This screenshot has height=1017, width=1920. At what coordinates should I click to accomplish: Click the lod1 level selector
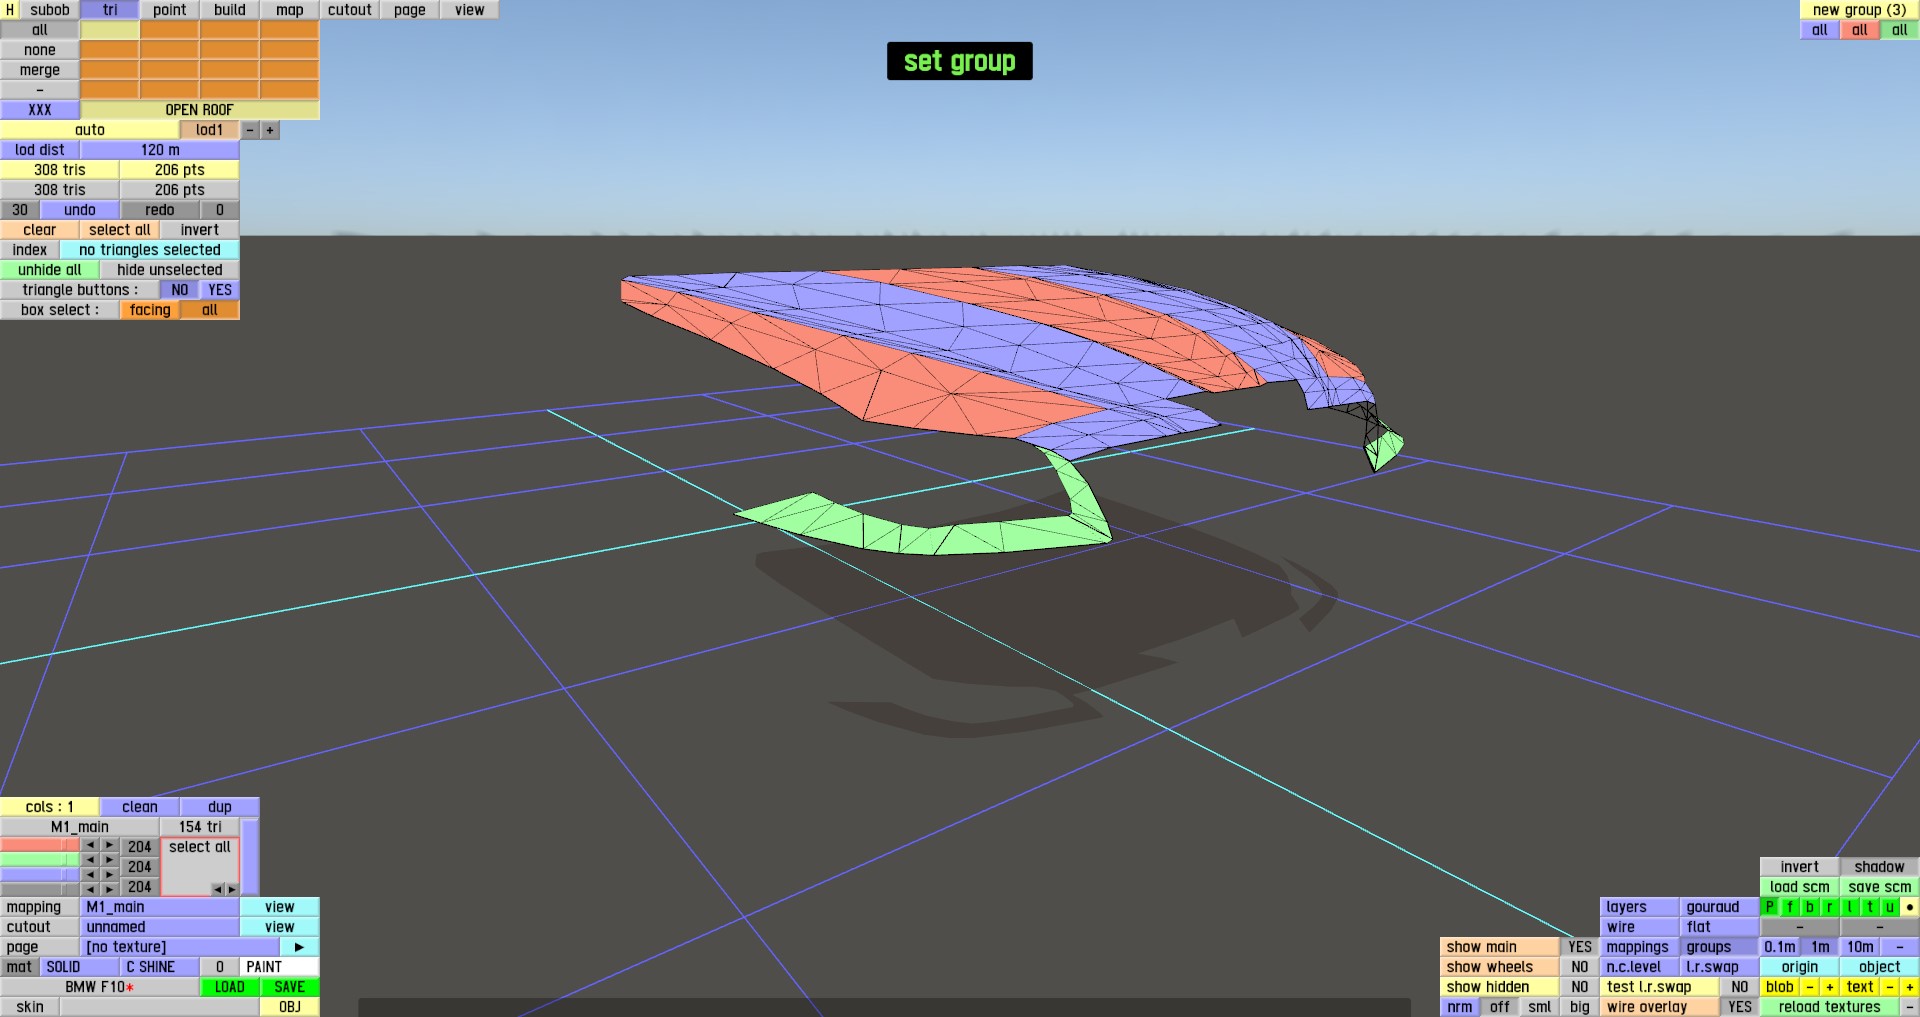(x=210, y=130)
